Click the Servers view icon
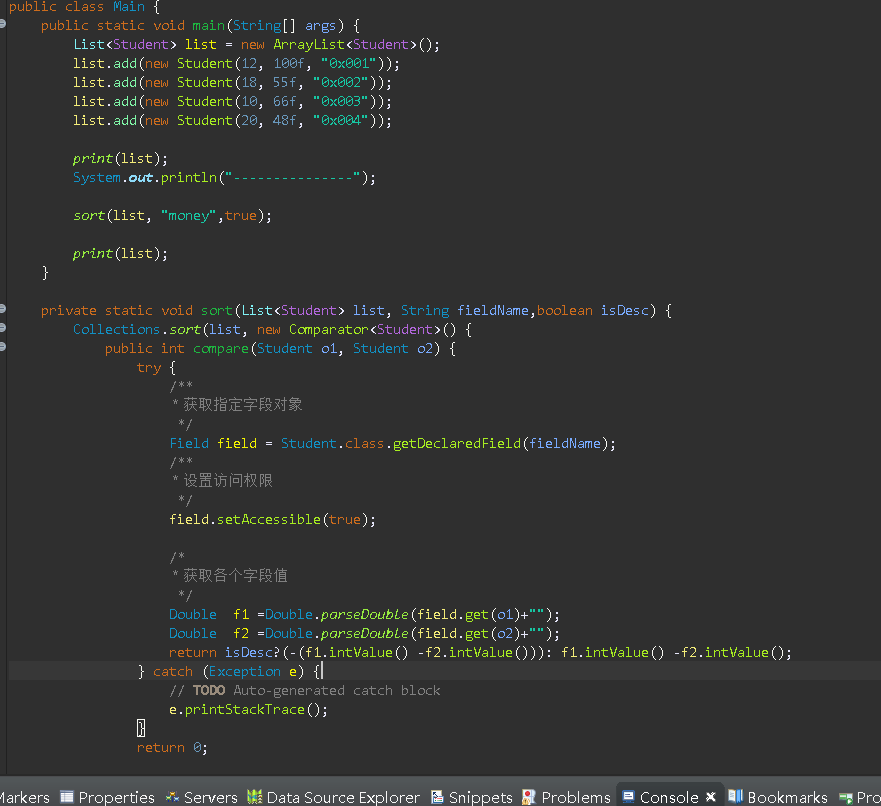The height and width of the screenshot is (806, 881). tap(173, 797)
